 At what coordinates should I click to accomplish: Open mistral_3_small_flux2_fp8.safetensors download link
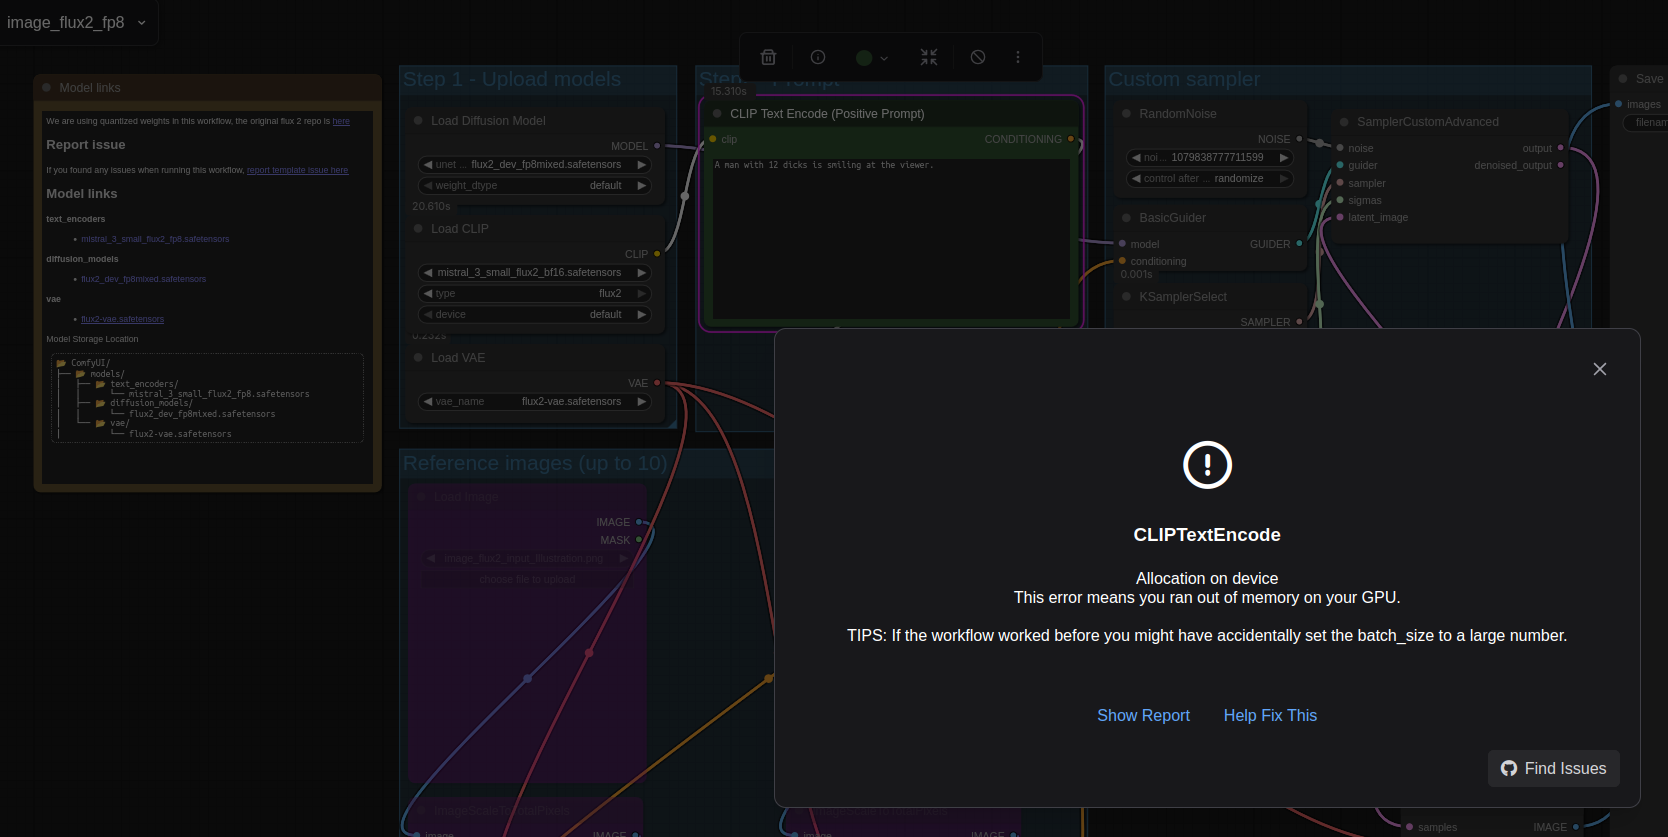coord(155,239)
